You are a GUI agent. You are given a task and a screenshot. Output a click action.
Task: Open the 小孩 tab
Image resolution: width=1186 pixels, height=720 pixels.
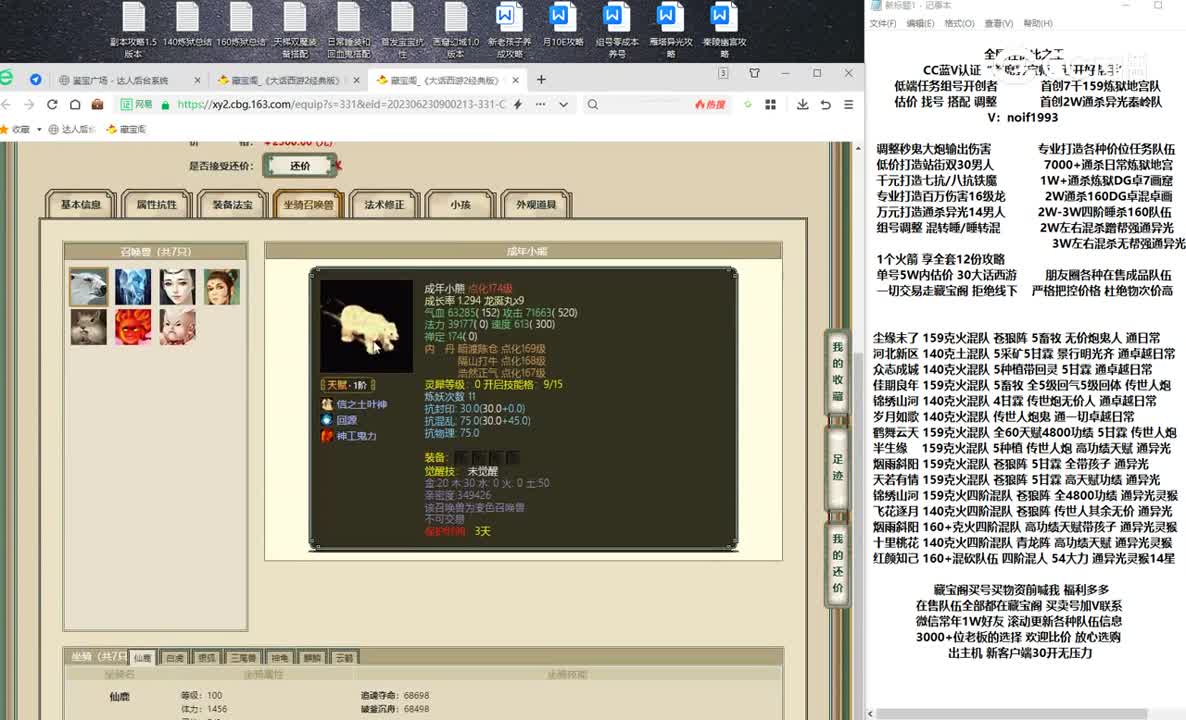pyautogui.click(x=460, y=205)
